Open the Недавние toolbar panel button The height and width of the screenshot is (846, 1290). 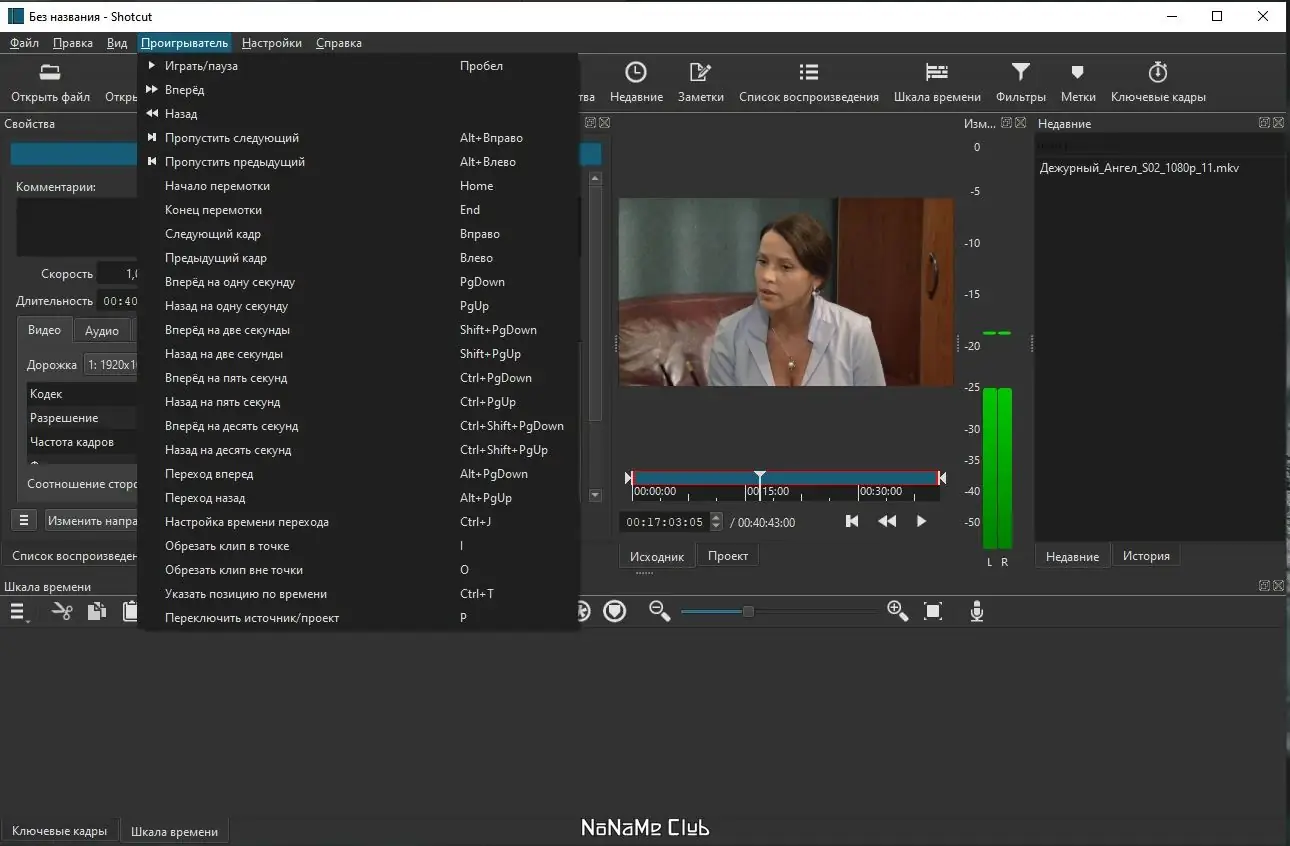coord(636,82)
